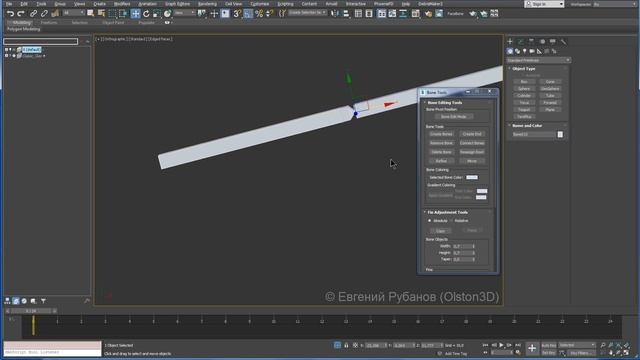Screen dimensions: 640x360
Task: Click the Sphere primitive button
Action: (524, 89)
